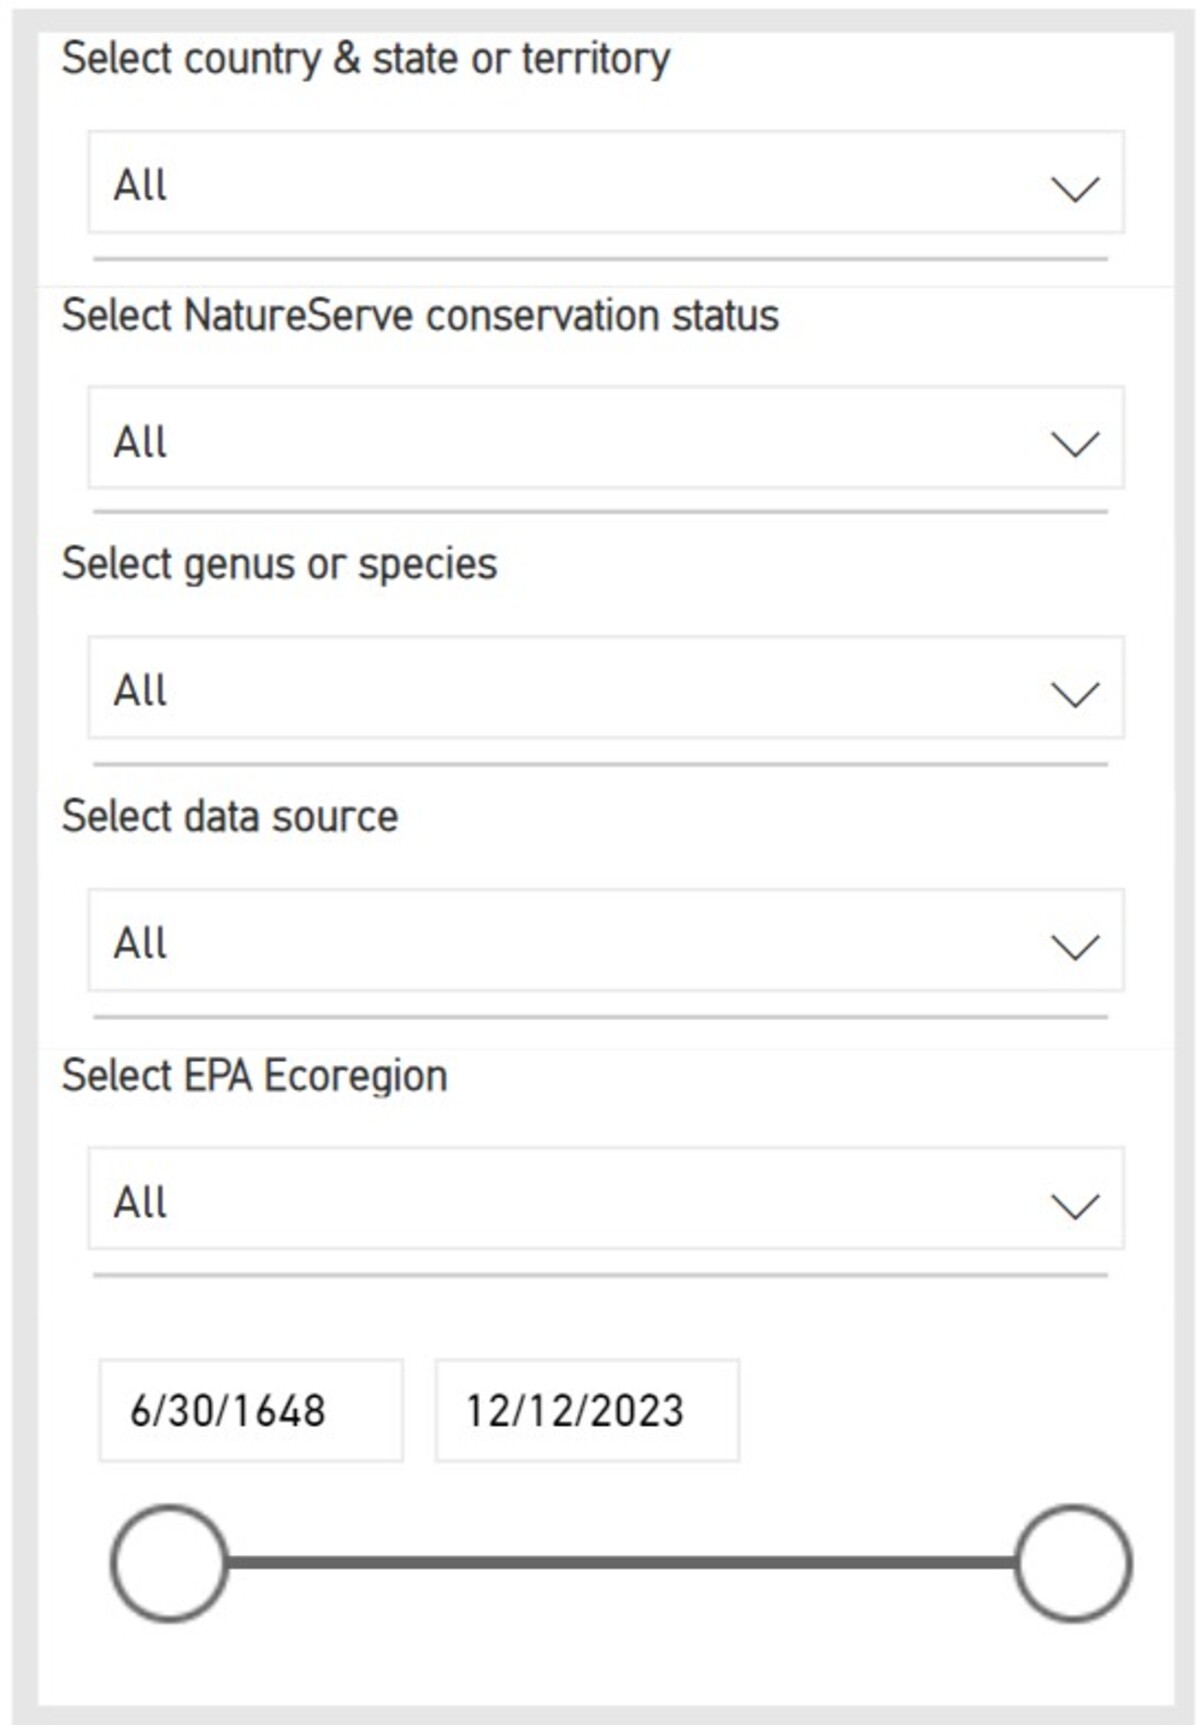Click the 'Select NatureServe conservation status' label

click(x=420, y=316)
